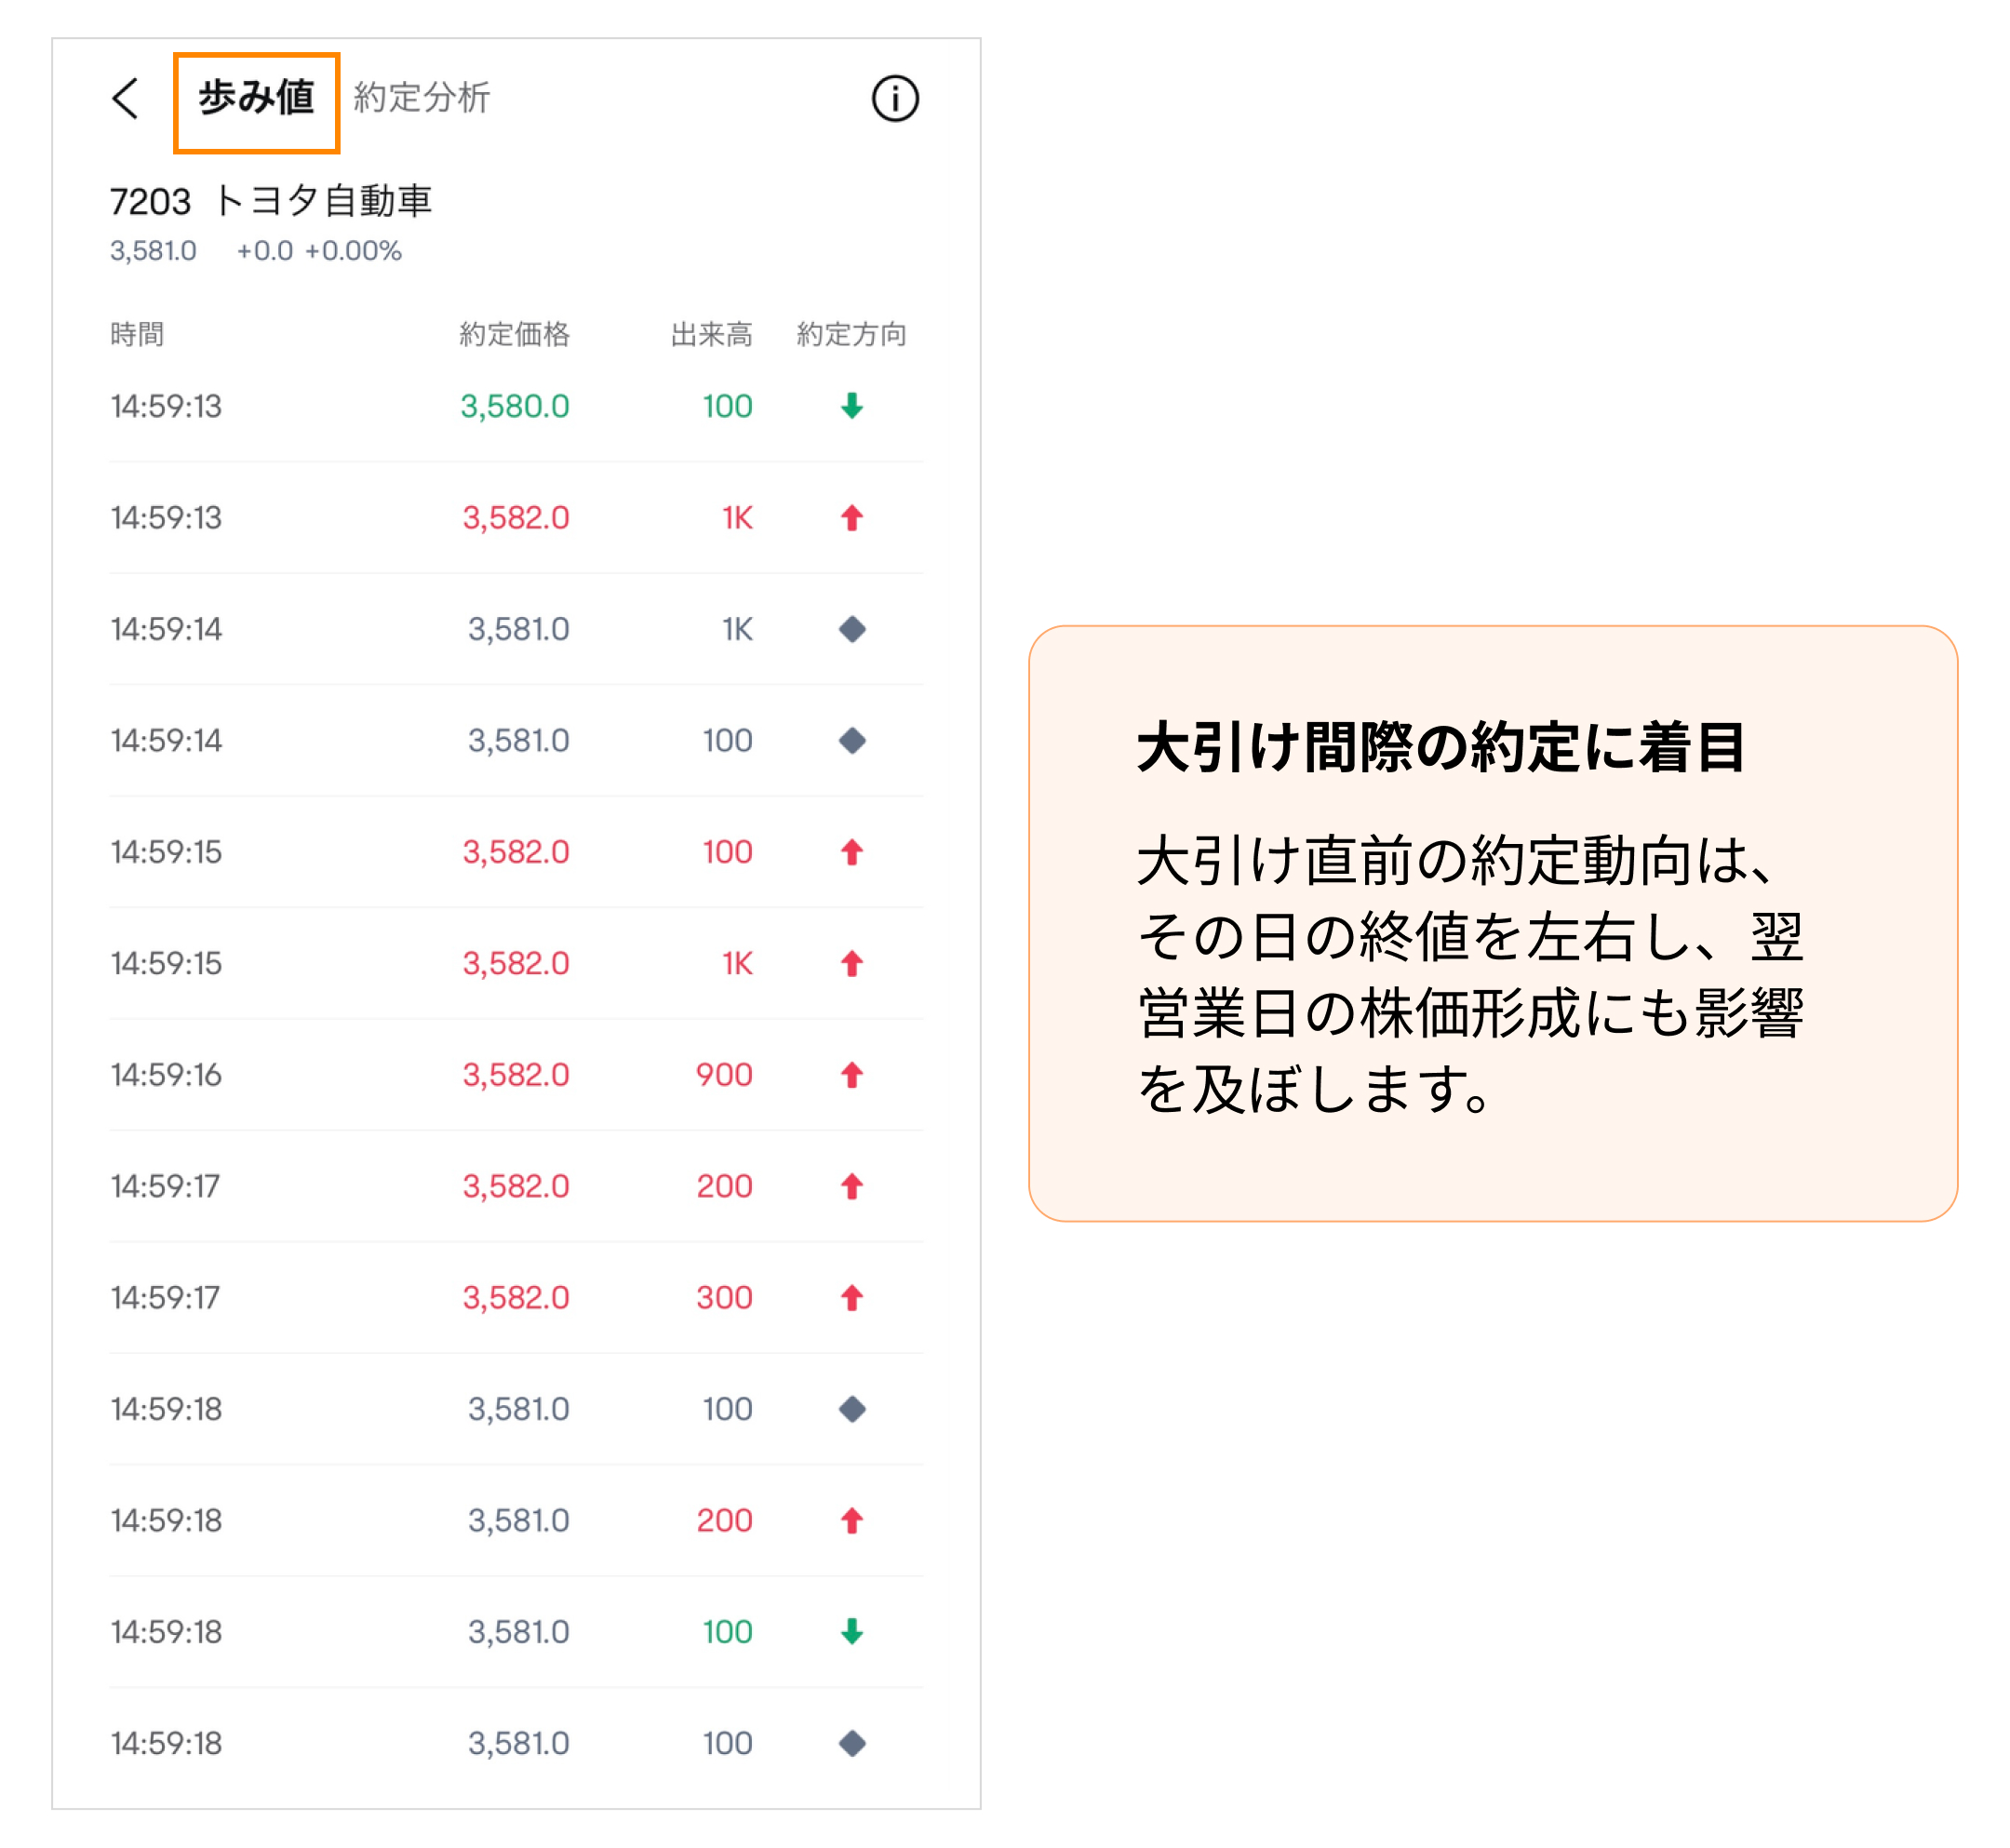Switch to the 約定分析 tab
This screenshot has height=1848, width=2010.
pos(421,98)
